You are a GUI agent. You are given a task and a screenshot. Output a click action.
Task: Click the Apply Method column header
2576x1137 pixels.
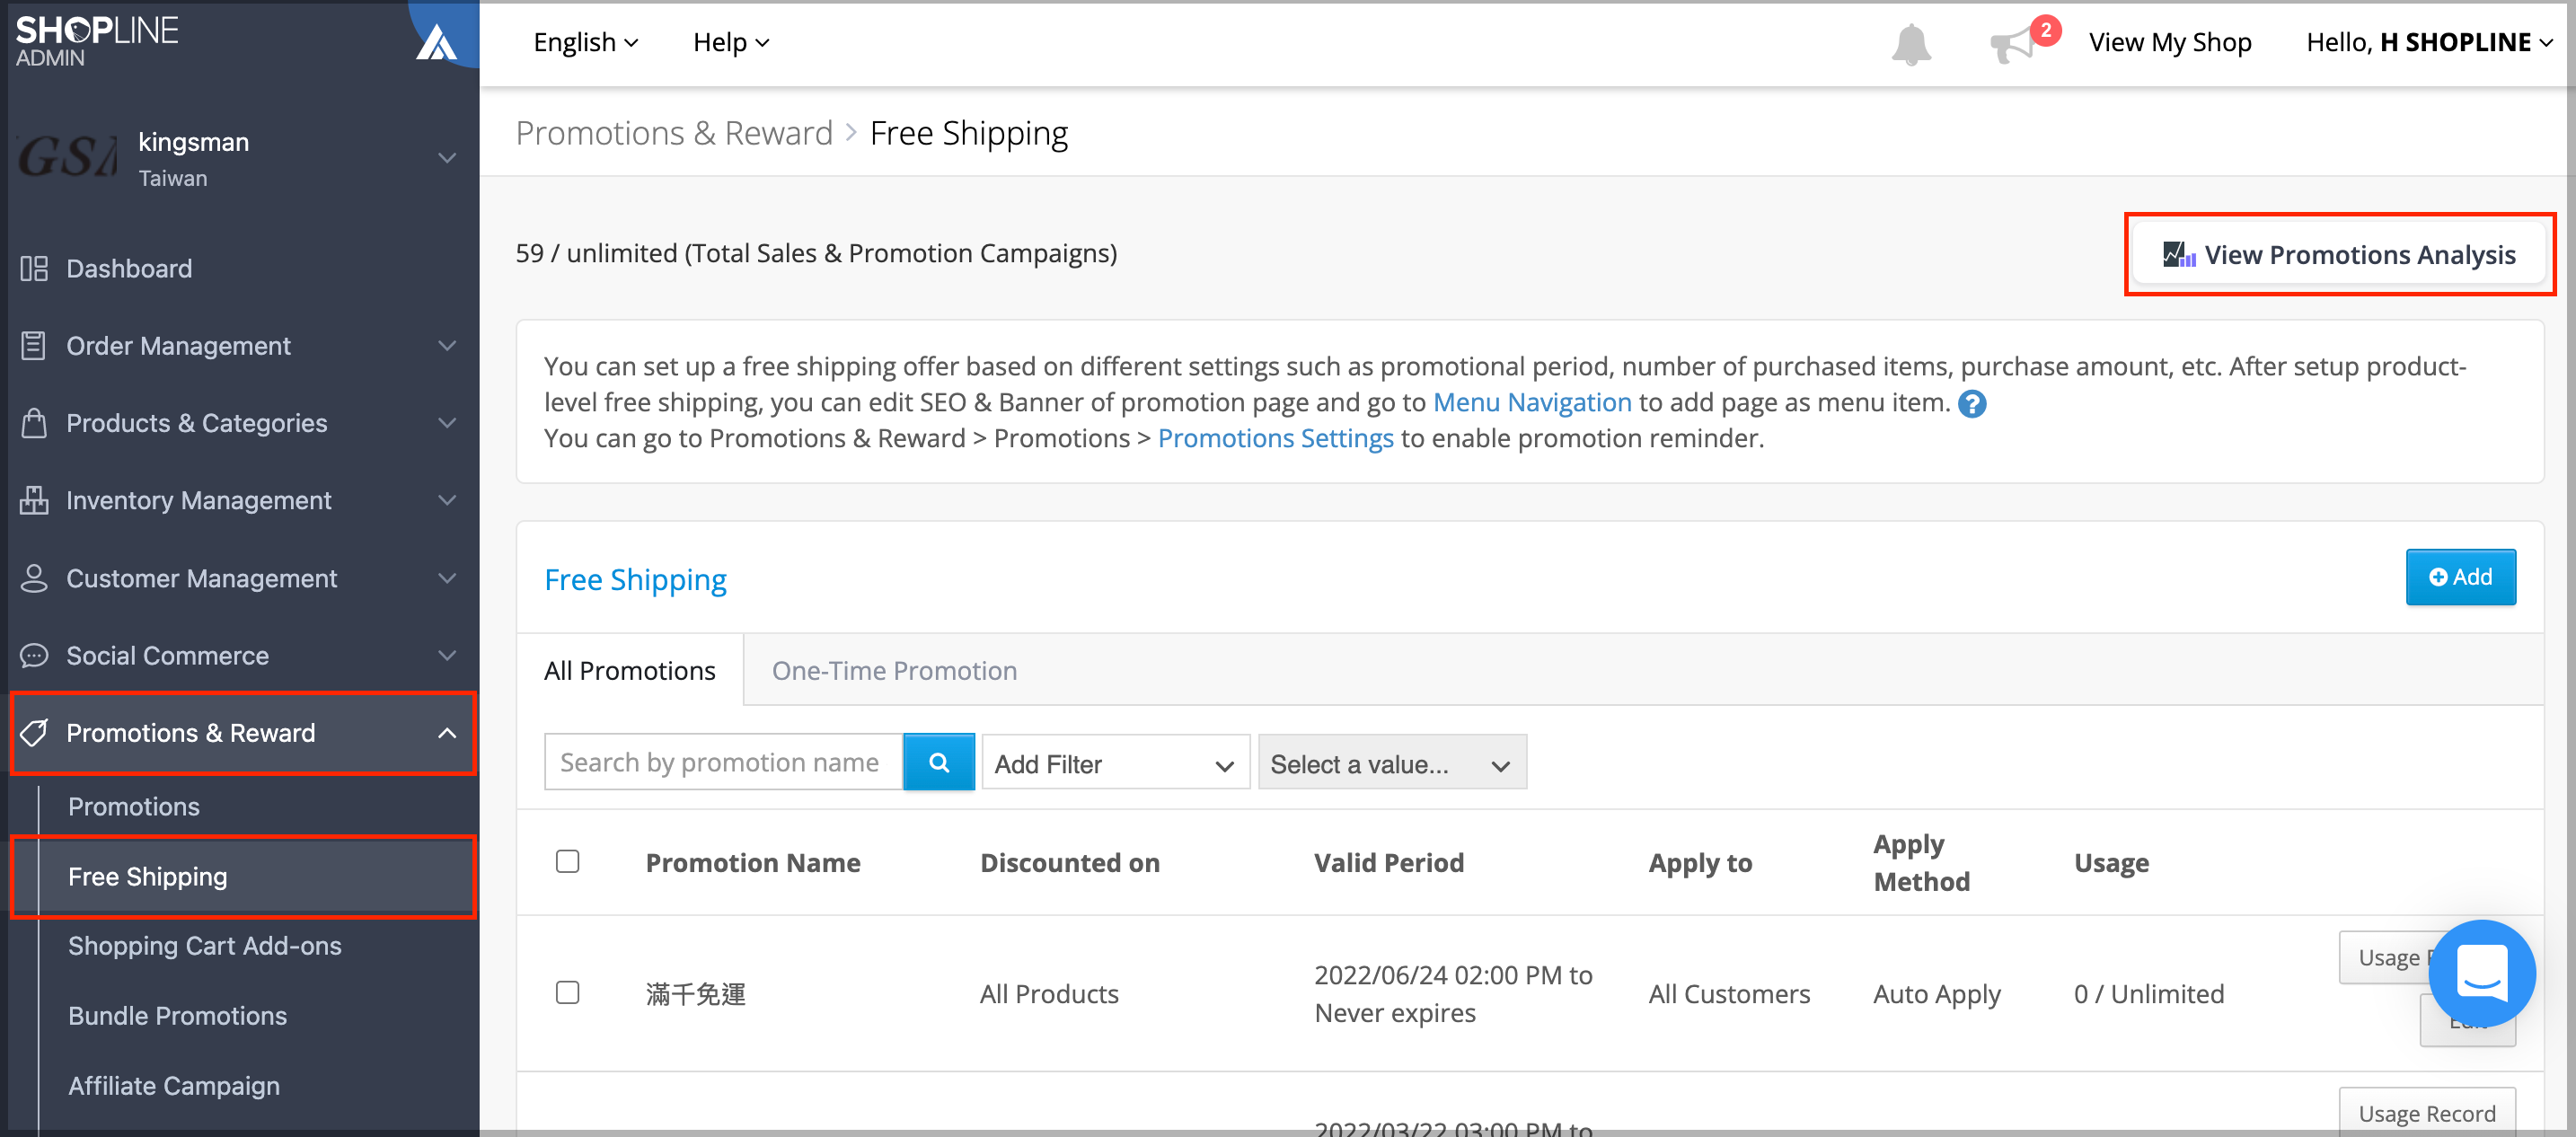[x=1921, y=862]
